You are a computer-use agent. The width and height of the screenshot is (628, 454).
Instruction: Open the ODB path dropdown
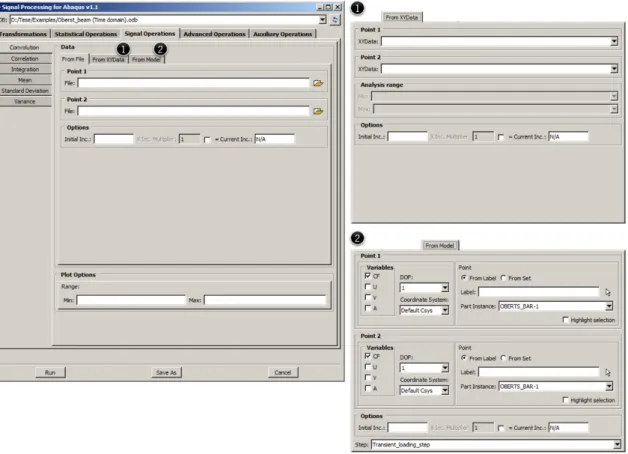point(322,20)
